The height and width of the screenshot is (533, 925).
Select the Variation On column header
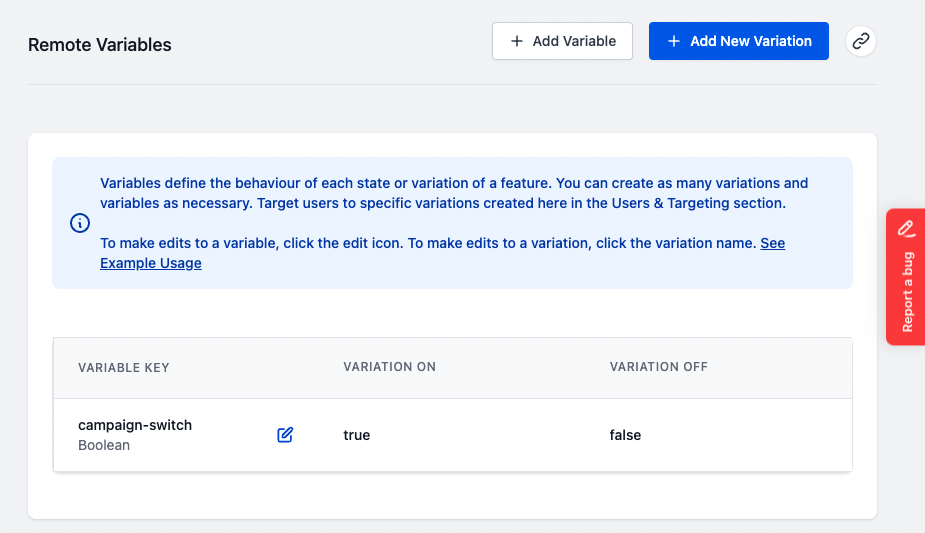tap(389, 367)
